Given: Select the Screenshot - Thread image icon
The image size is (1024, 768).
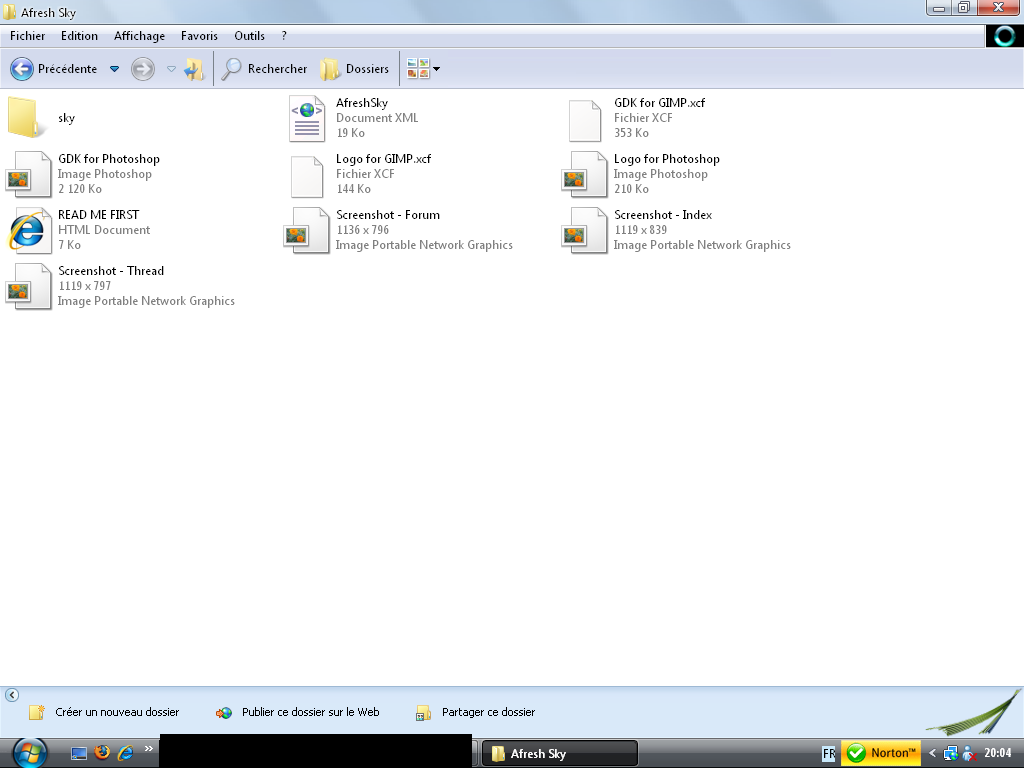Looking at the screenshot, I should pos(29,286).
